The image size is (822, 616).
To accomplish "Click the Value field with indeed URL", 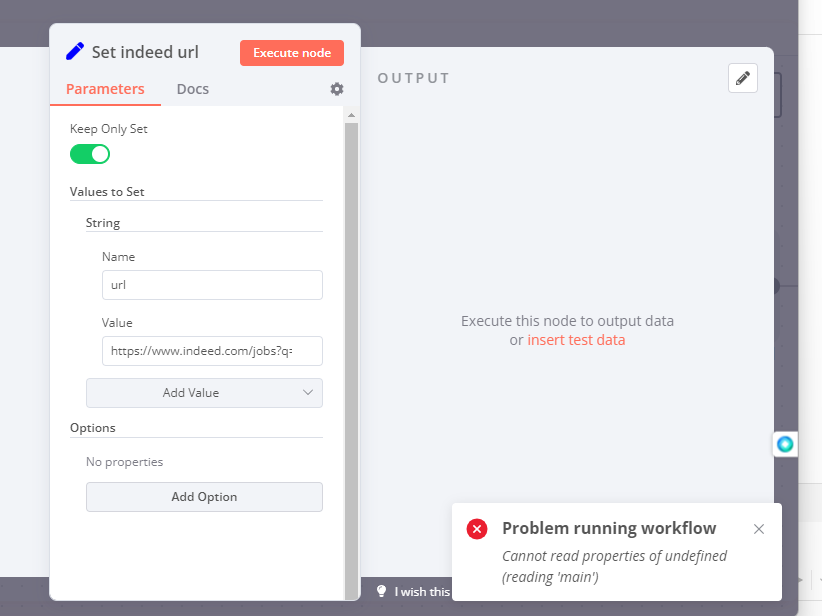I will click(x=212, y=351).
